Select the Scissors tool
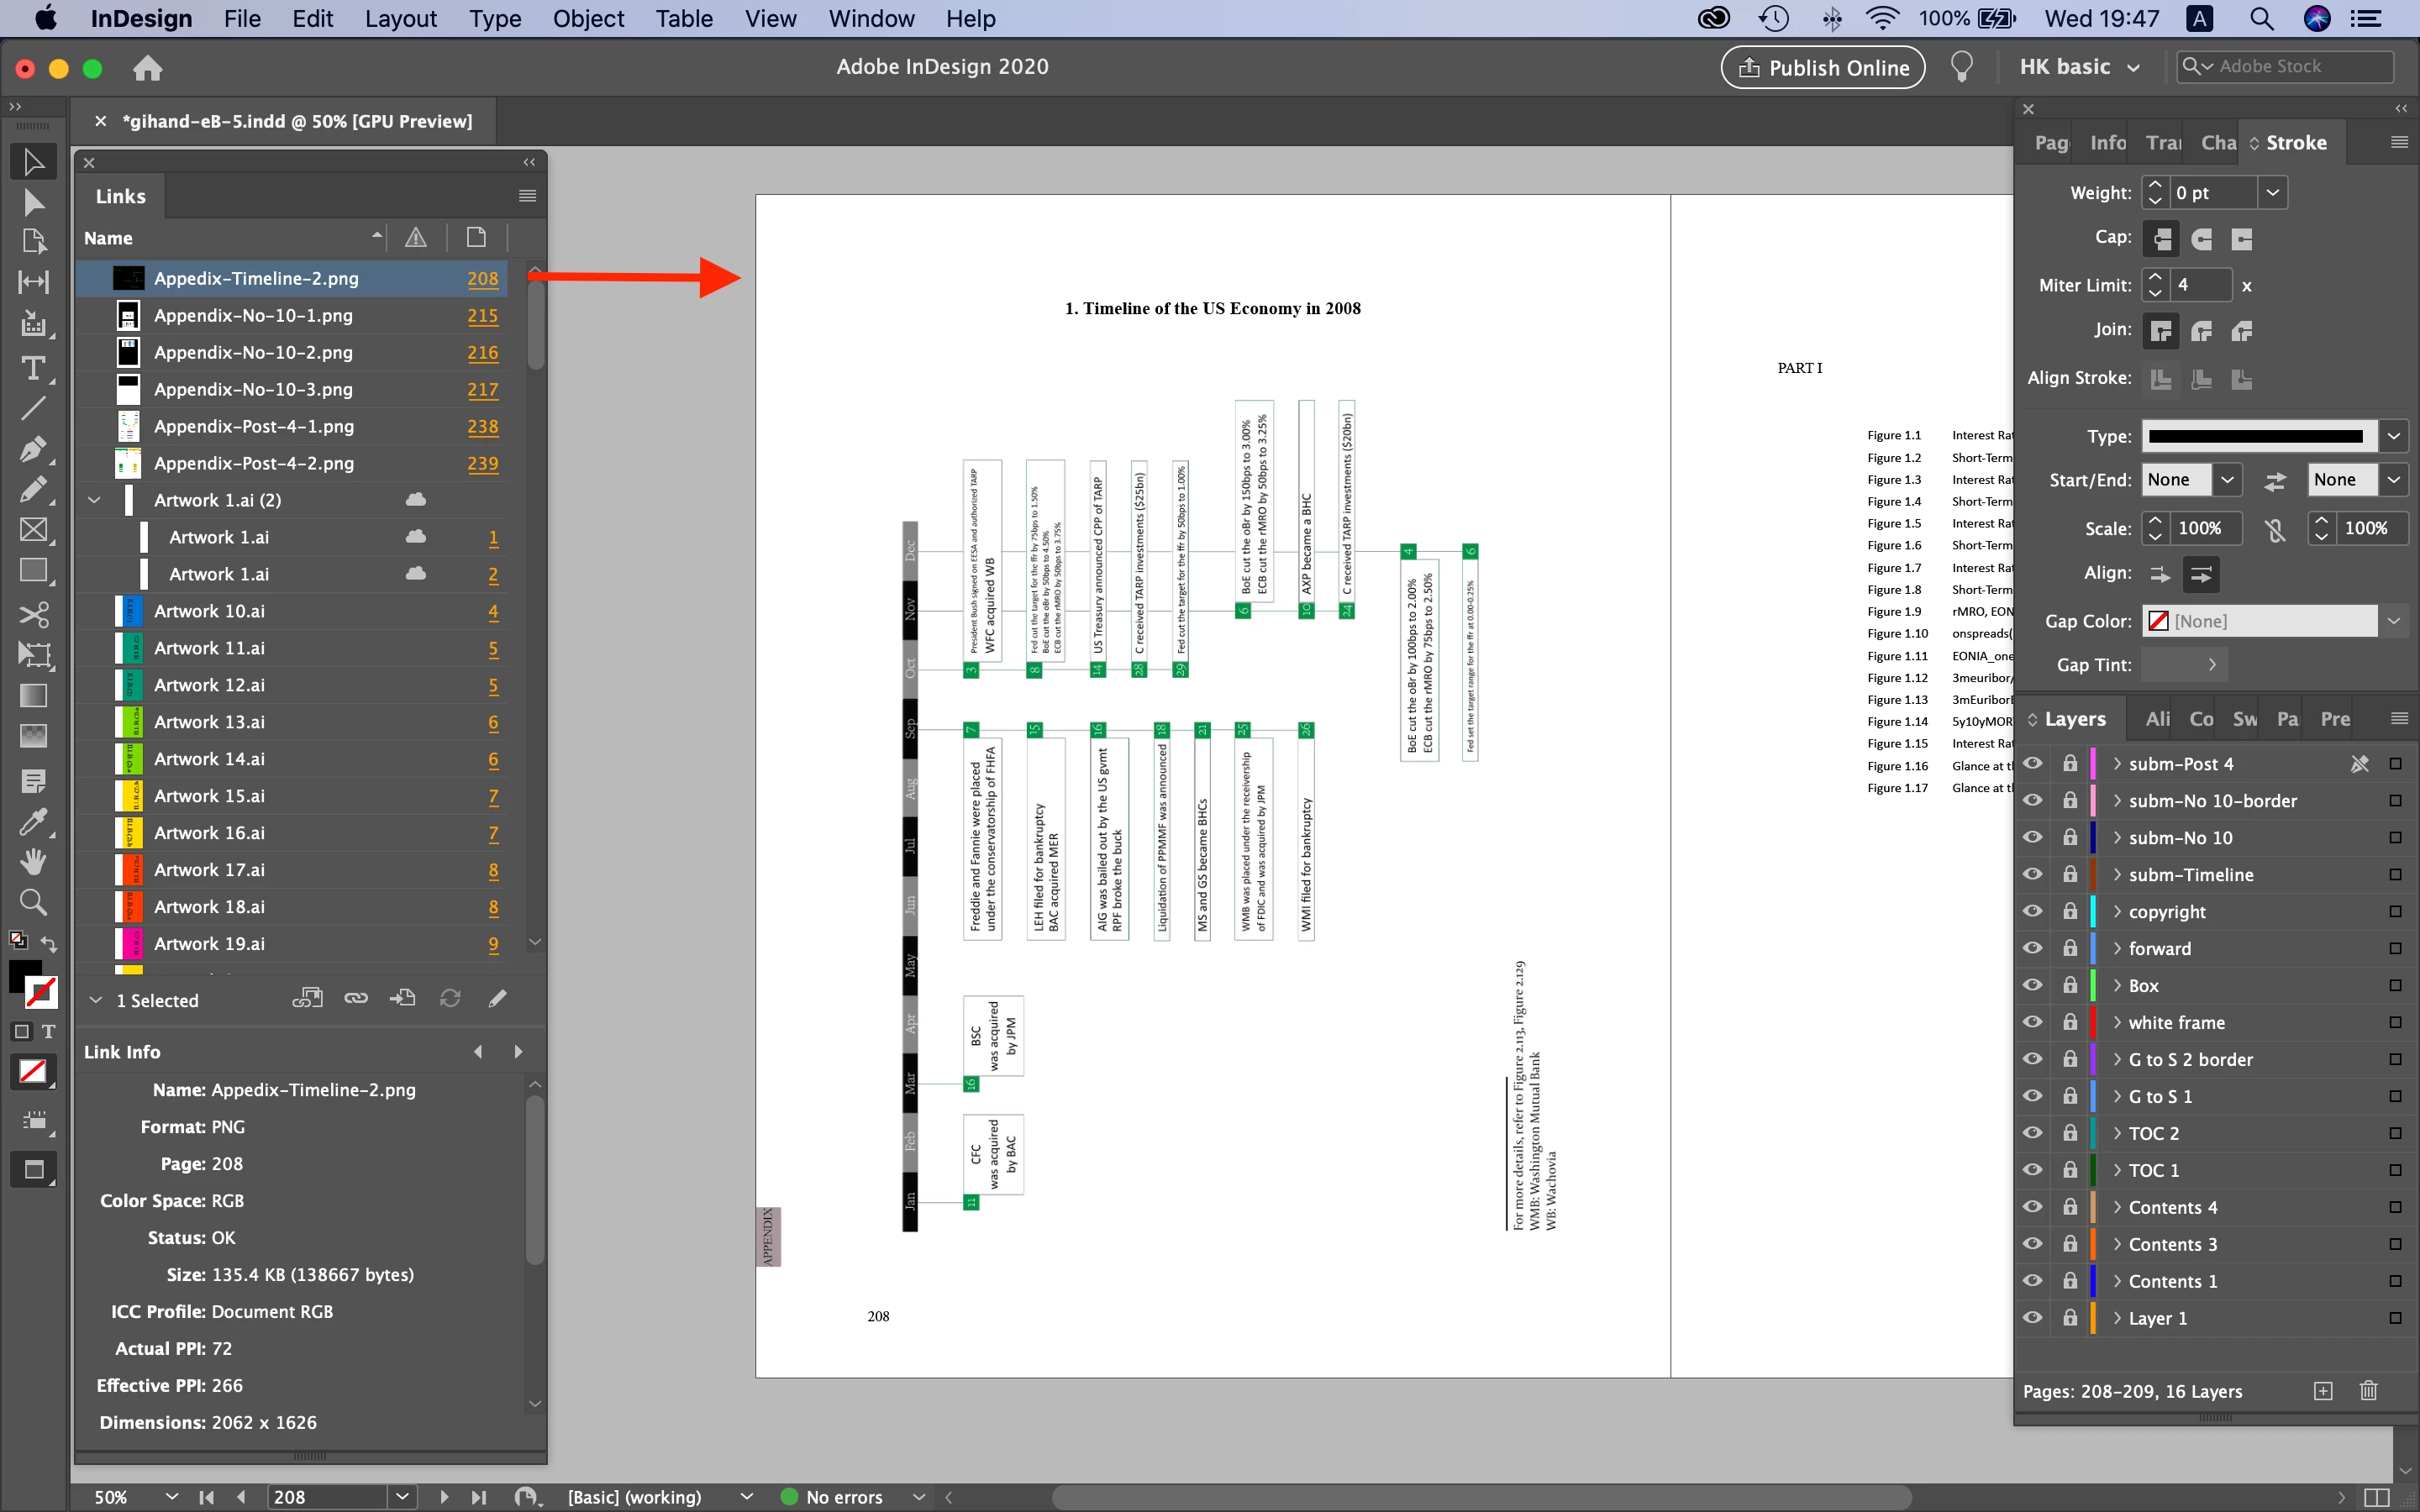Screen dimensions: 2420x1512 click(x=32, y=613)
